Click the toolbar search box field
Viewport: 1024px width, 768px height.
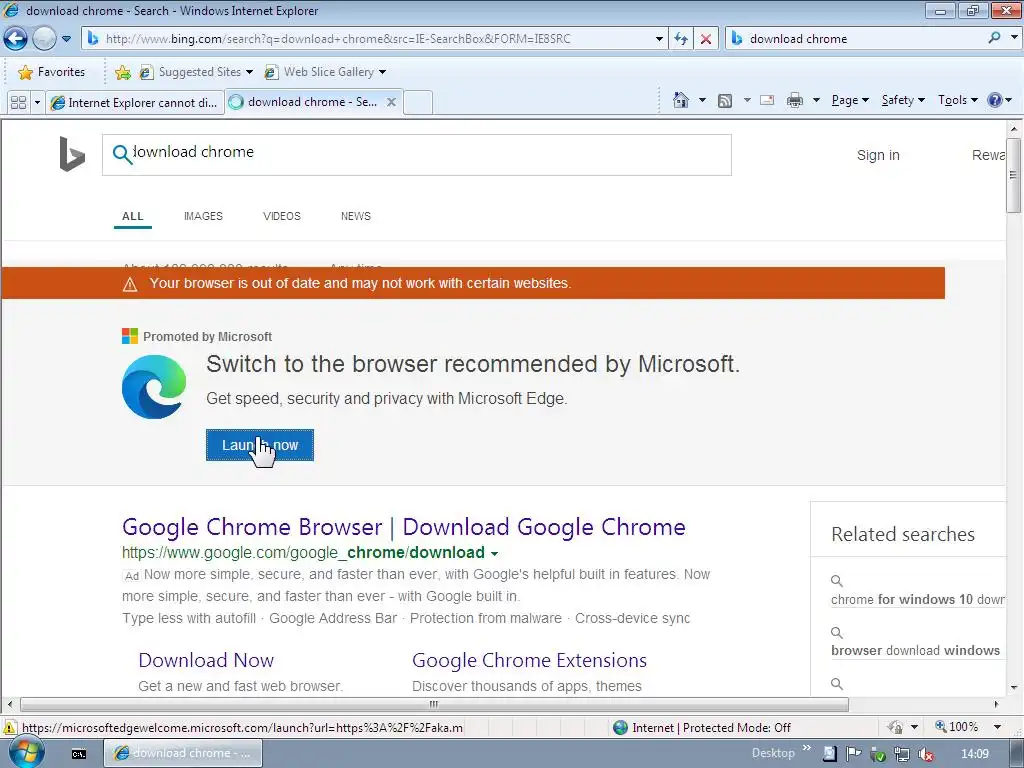tap(856, 39)
